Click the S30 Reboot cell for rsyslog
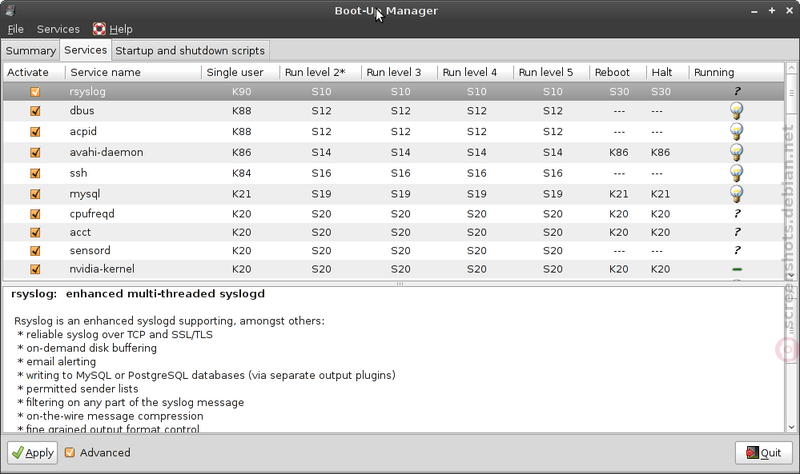800x474 pixels. point(619,92)
